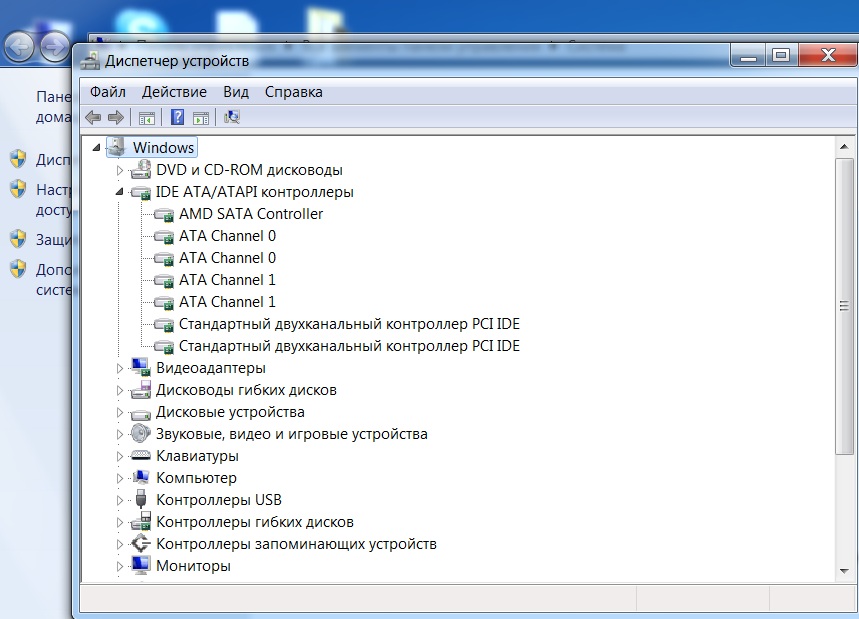Expand Дисковые устройства node

coord(120,412)
